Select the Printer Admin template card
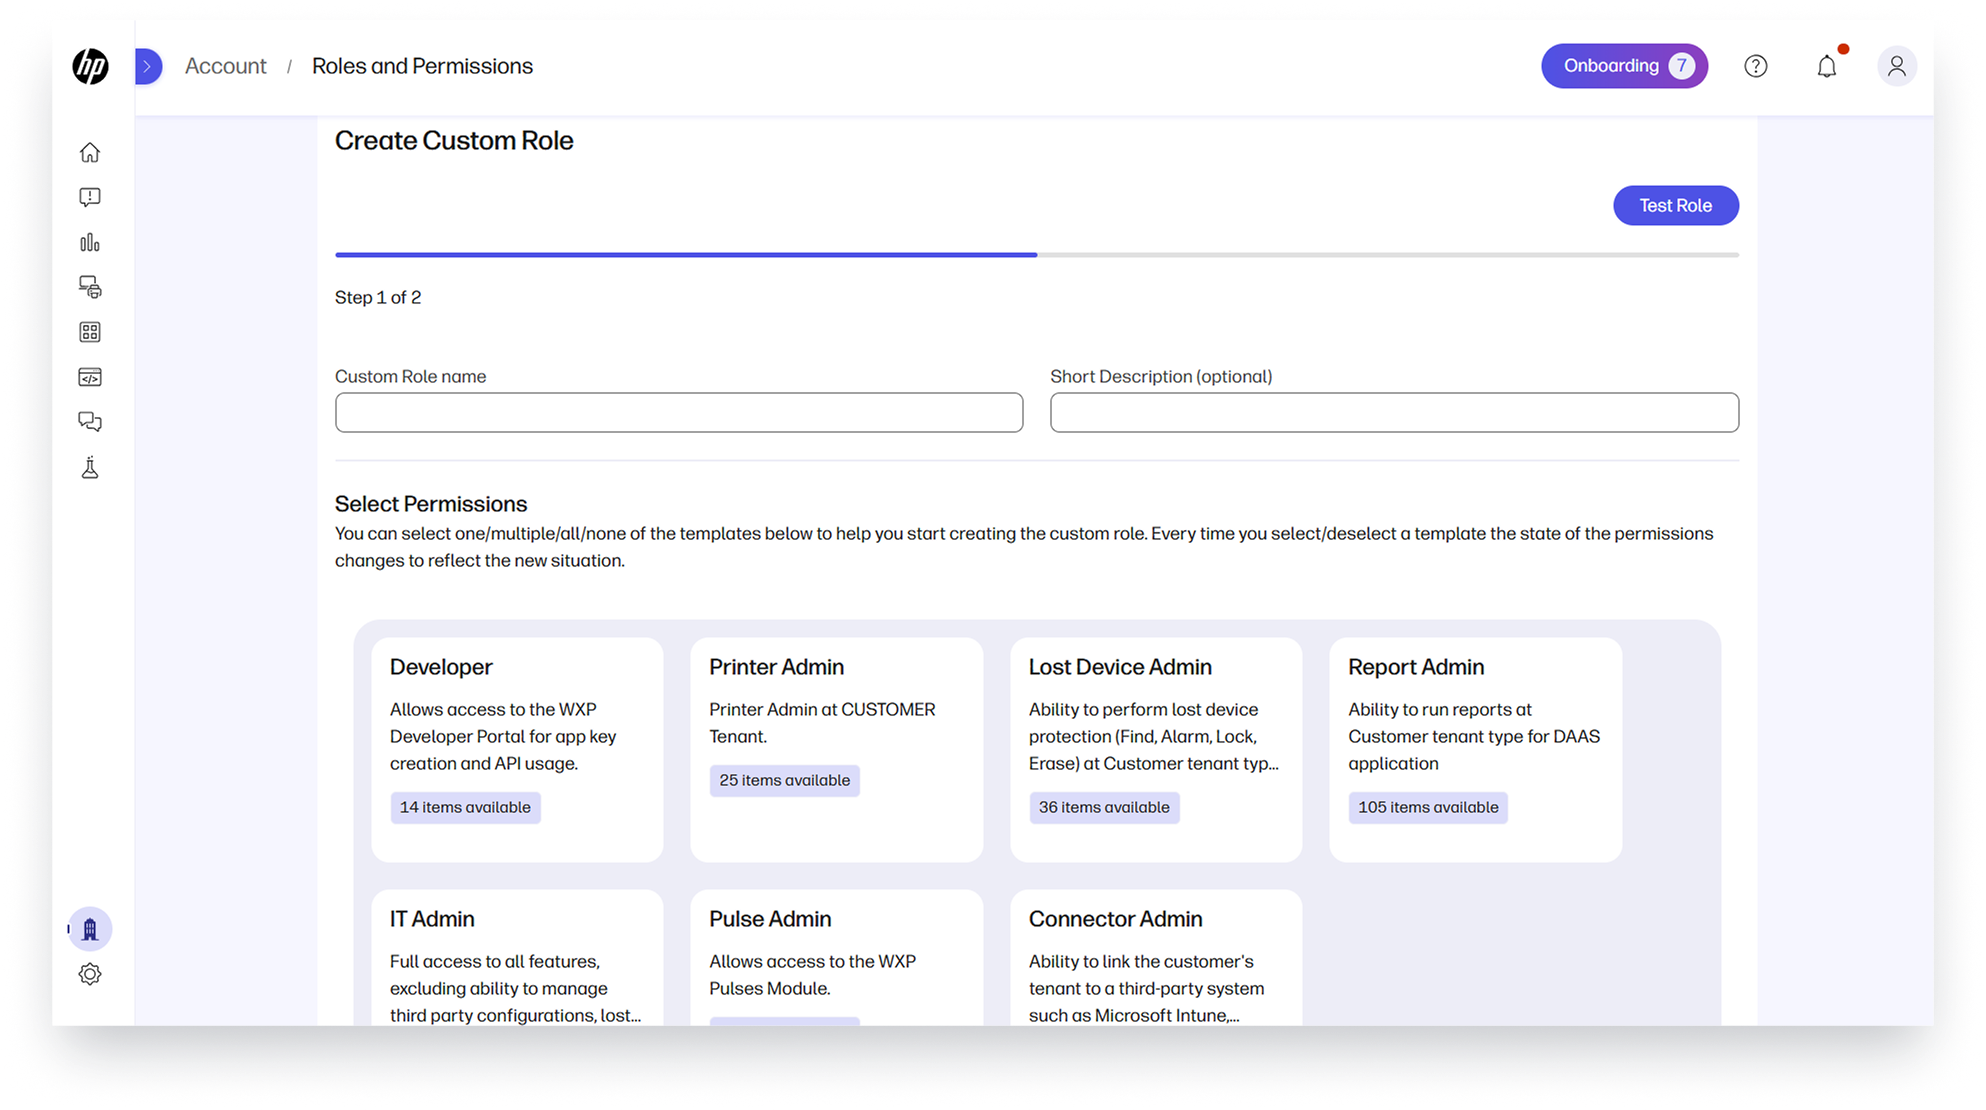Image resolution: width=1986 pixels, height=1110 pixels. coord(836,748)
